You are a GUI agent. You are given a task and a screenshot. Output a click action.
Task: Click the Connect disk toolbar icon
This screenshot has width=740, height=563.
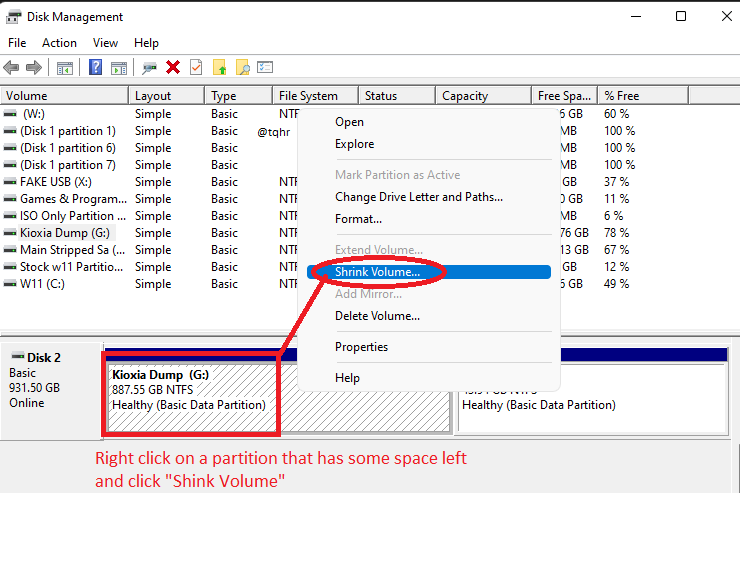(x=149, y=68)
